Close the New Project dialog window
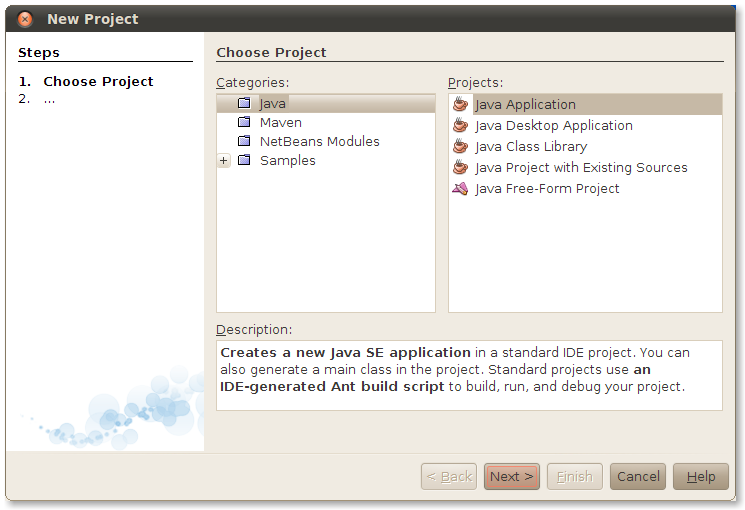Screen dimensions: 745x510 tap(25, 19)
